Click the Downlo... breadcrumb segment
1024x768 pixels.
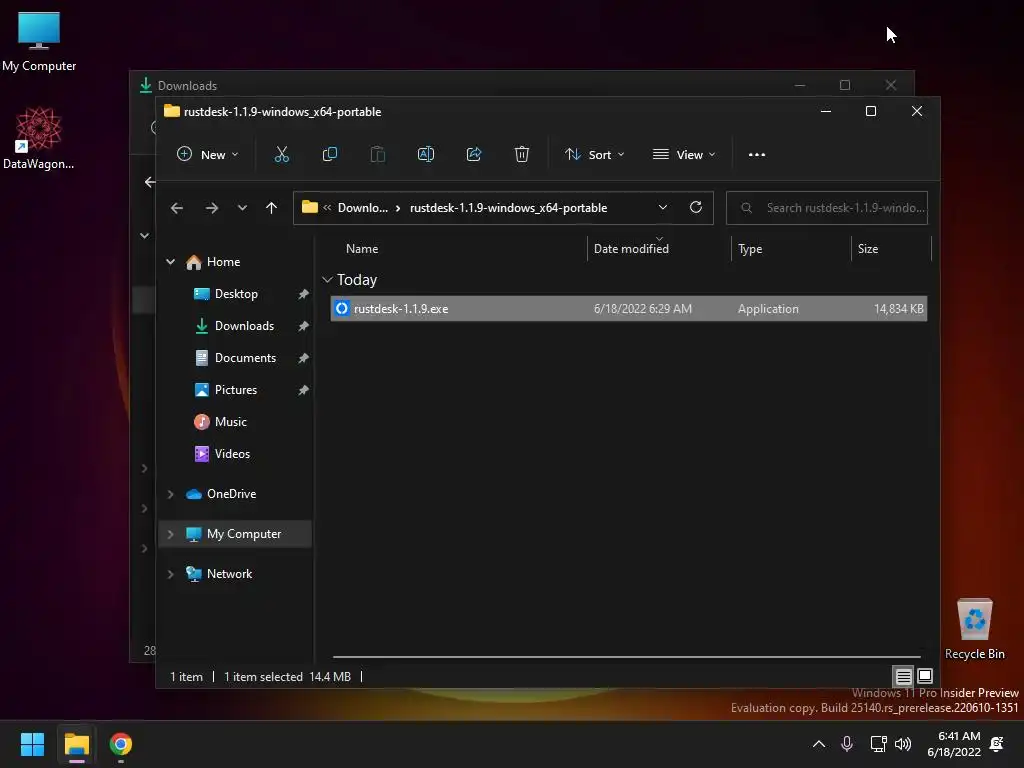pyautogui.click(x=362, y=208)
